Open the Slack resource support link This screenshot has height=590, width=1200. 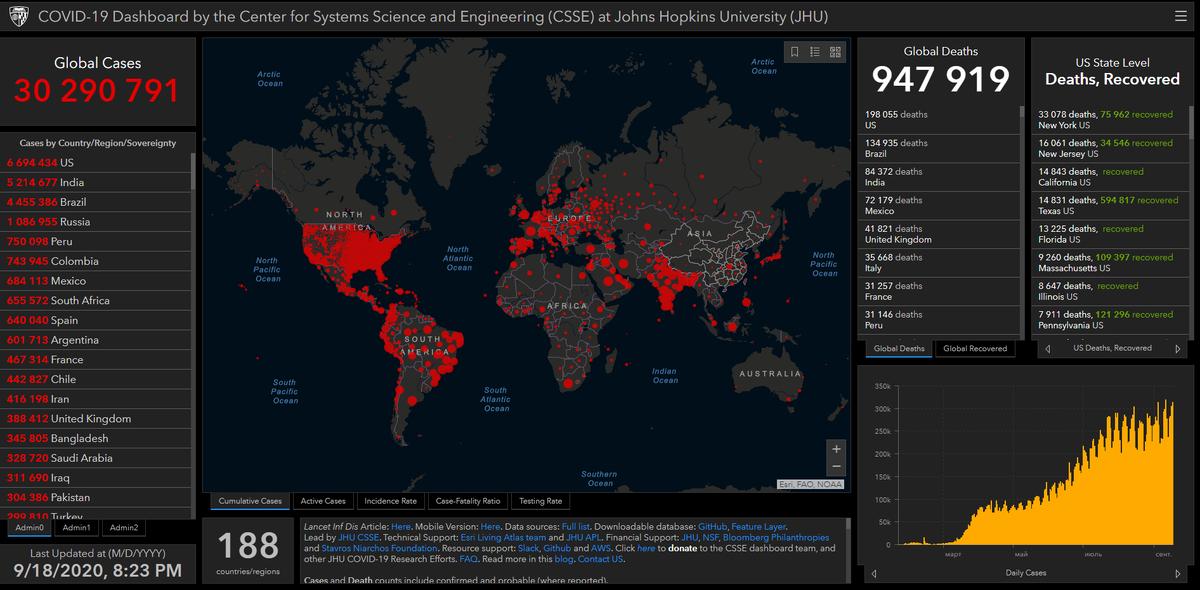tap(528, 549)
